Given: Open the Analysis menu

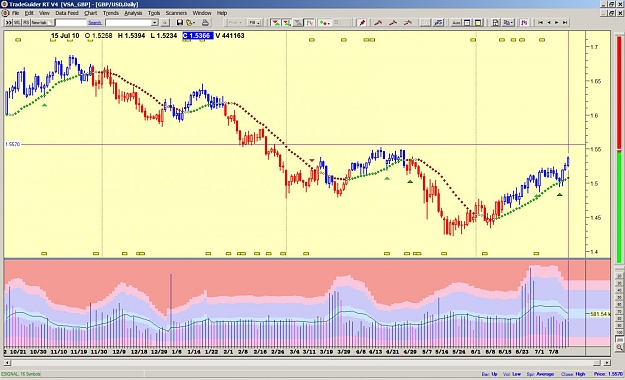Looking at the screenshot, I should [133, 13].
